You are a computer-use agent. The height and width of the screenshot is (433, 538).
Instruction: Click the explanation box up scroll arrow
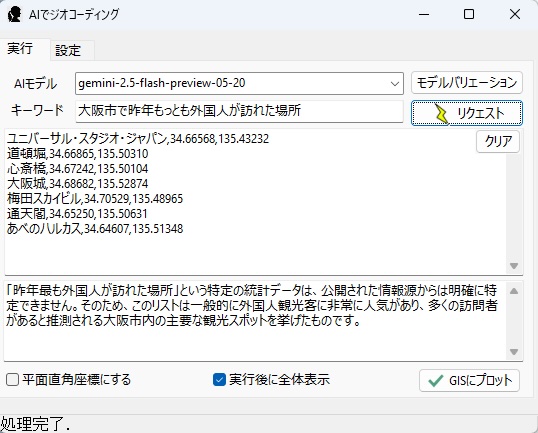tap(514, 291)
